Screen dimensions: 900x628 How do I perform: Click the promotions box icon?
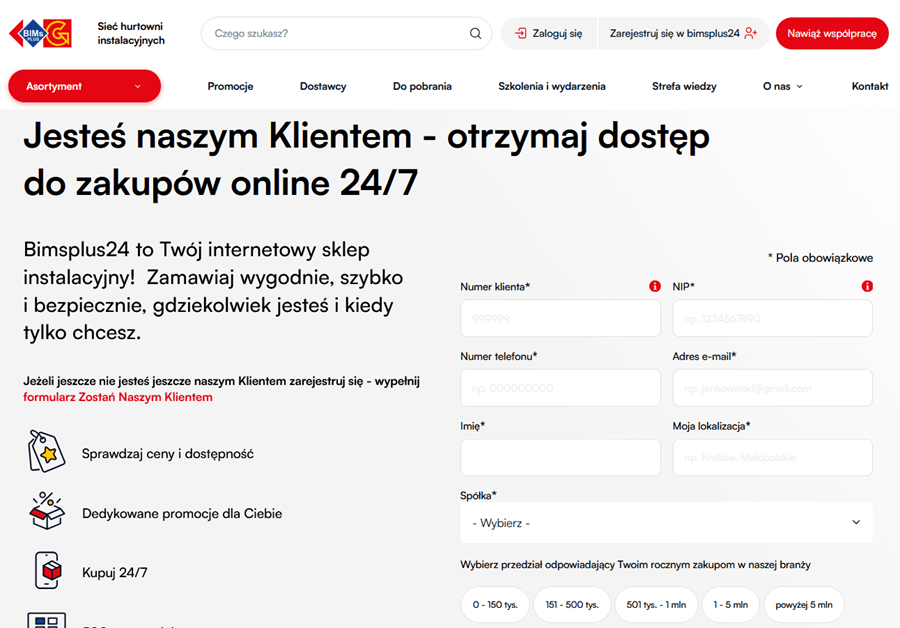(x=46, y=510)
